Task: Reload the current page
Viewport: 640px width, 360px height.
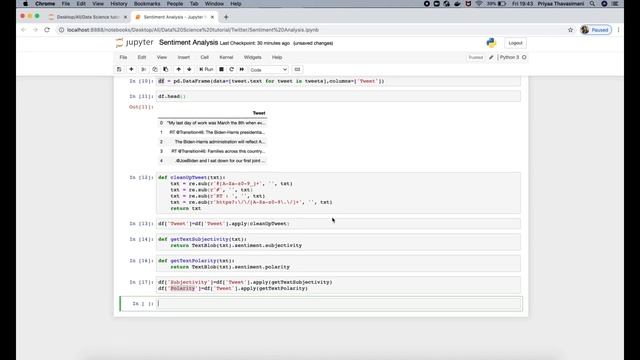Action: (47, 30)
